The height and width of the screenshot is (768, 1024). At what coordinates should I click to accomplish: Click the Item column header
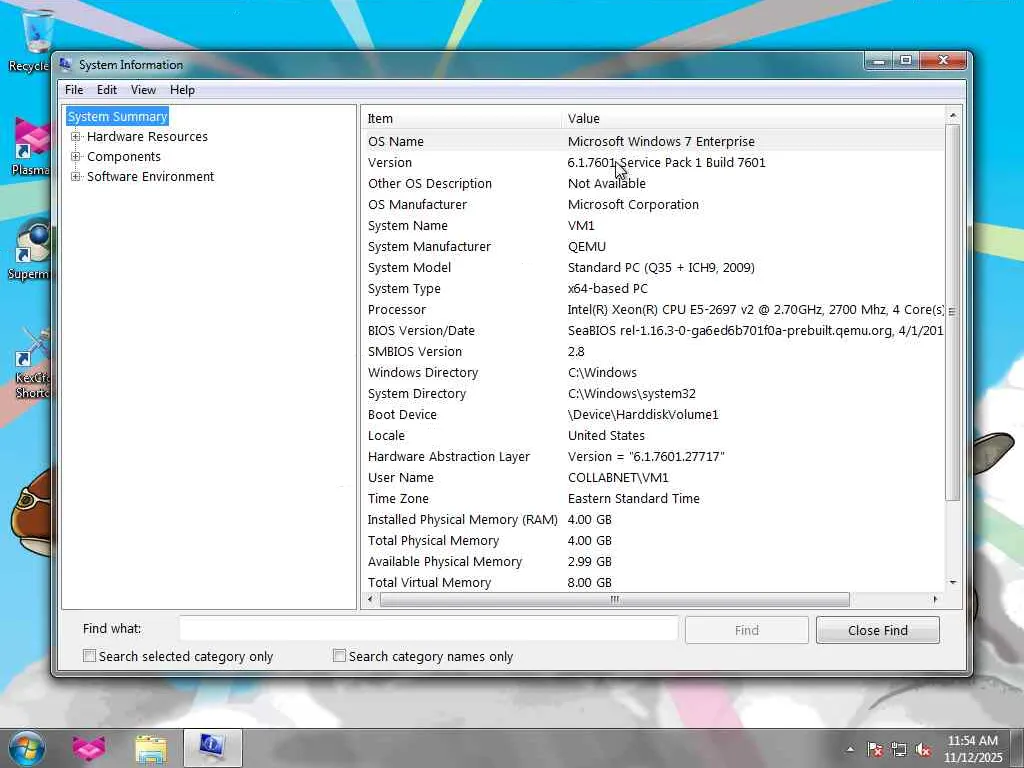tap(461, 118)
